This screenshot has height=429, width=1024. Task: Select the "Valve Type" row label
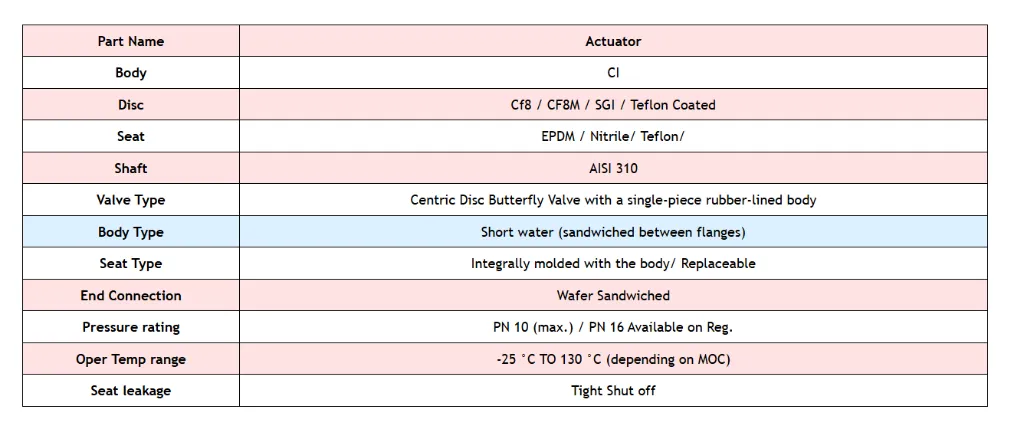[x=131, y=200]
